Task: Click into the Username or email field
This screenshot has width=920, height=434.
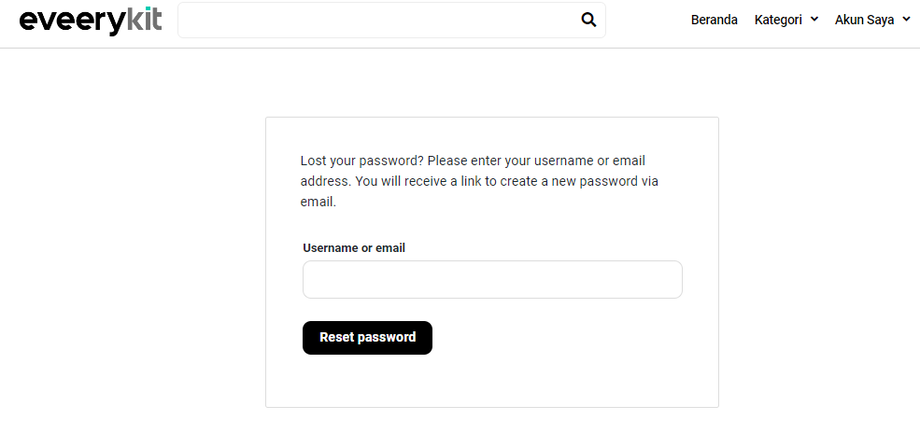Action: coord(492,280)
